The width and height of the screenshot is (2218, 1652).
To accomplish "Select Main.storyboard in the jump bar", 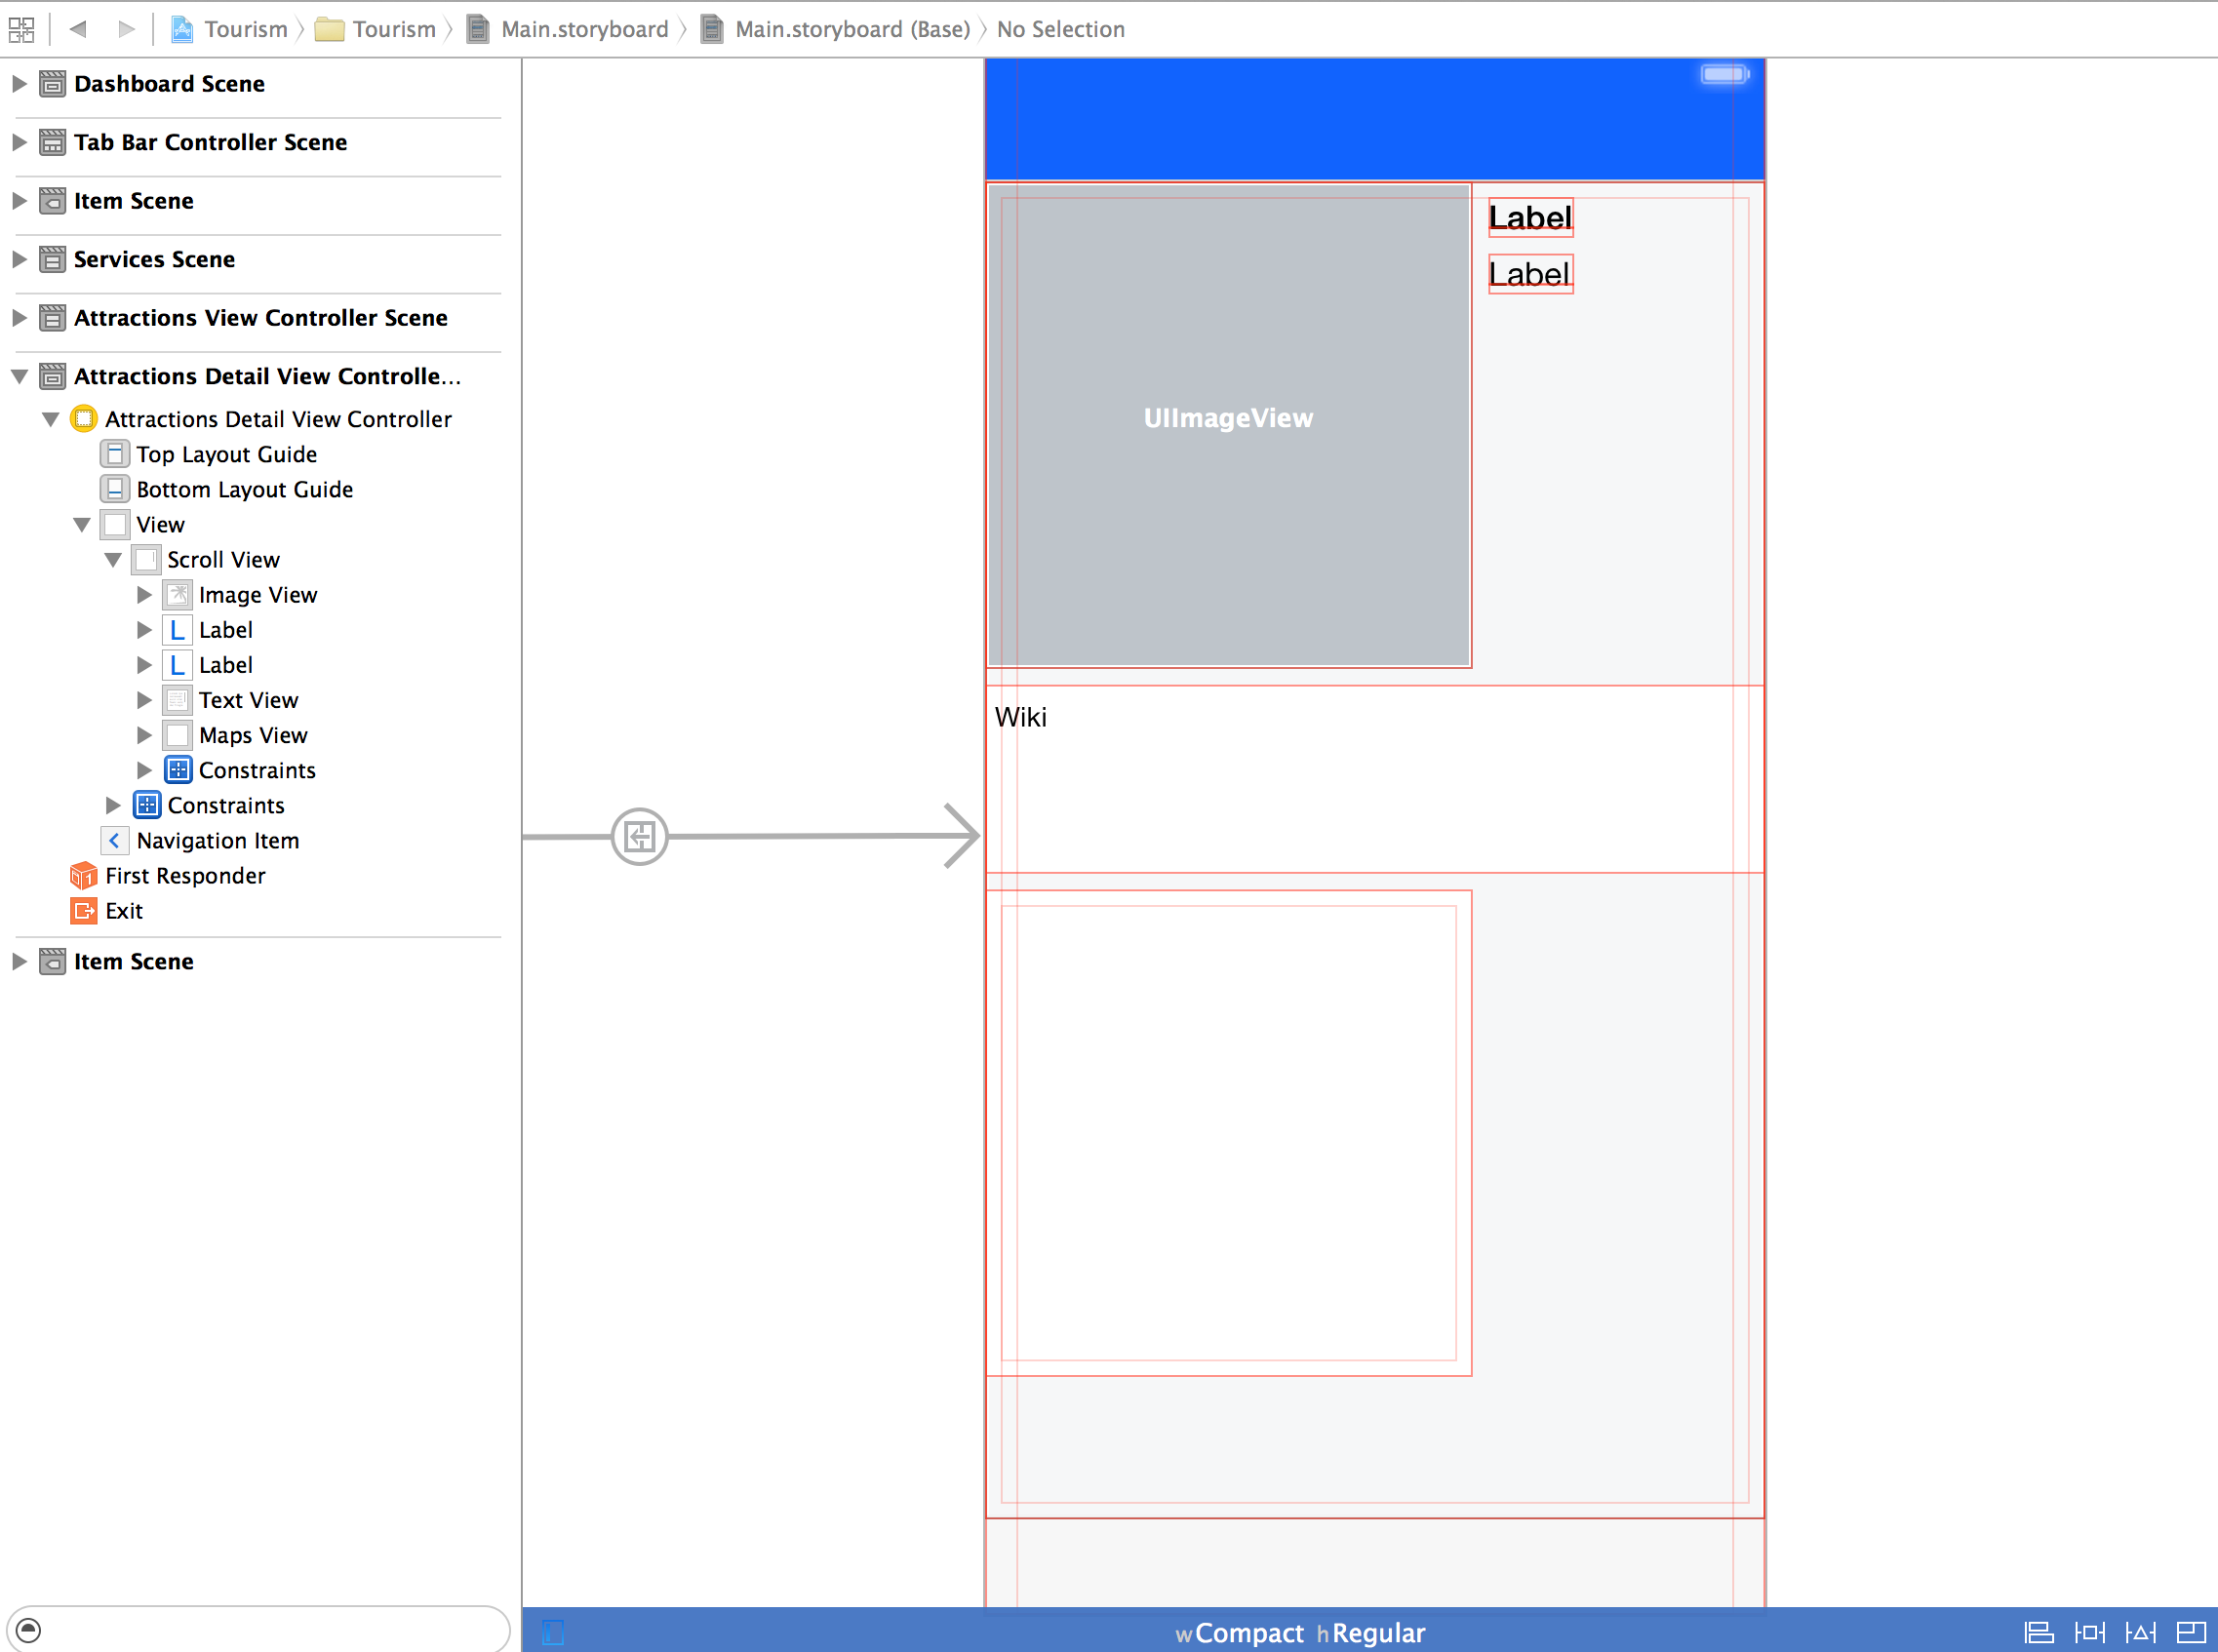I will (x=584, y=29).
